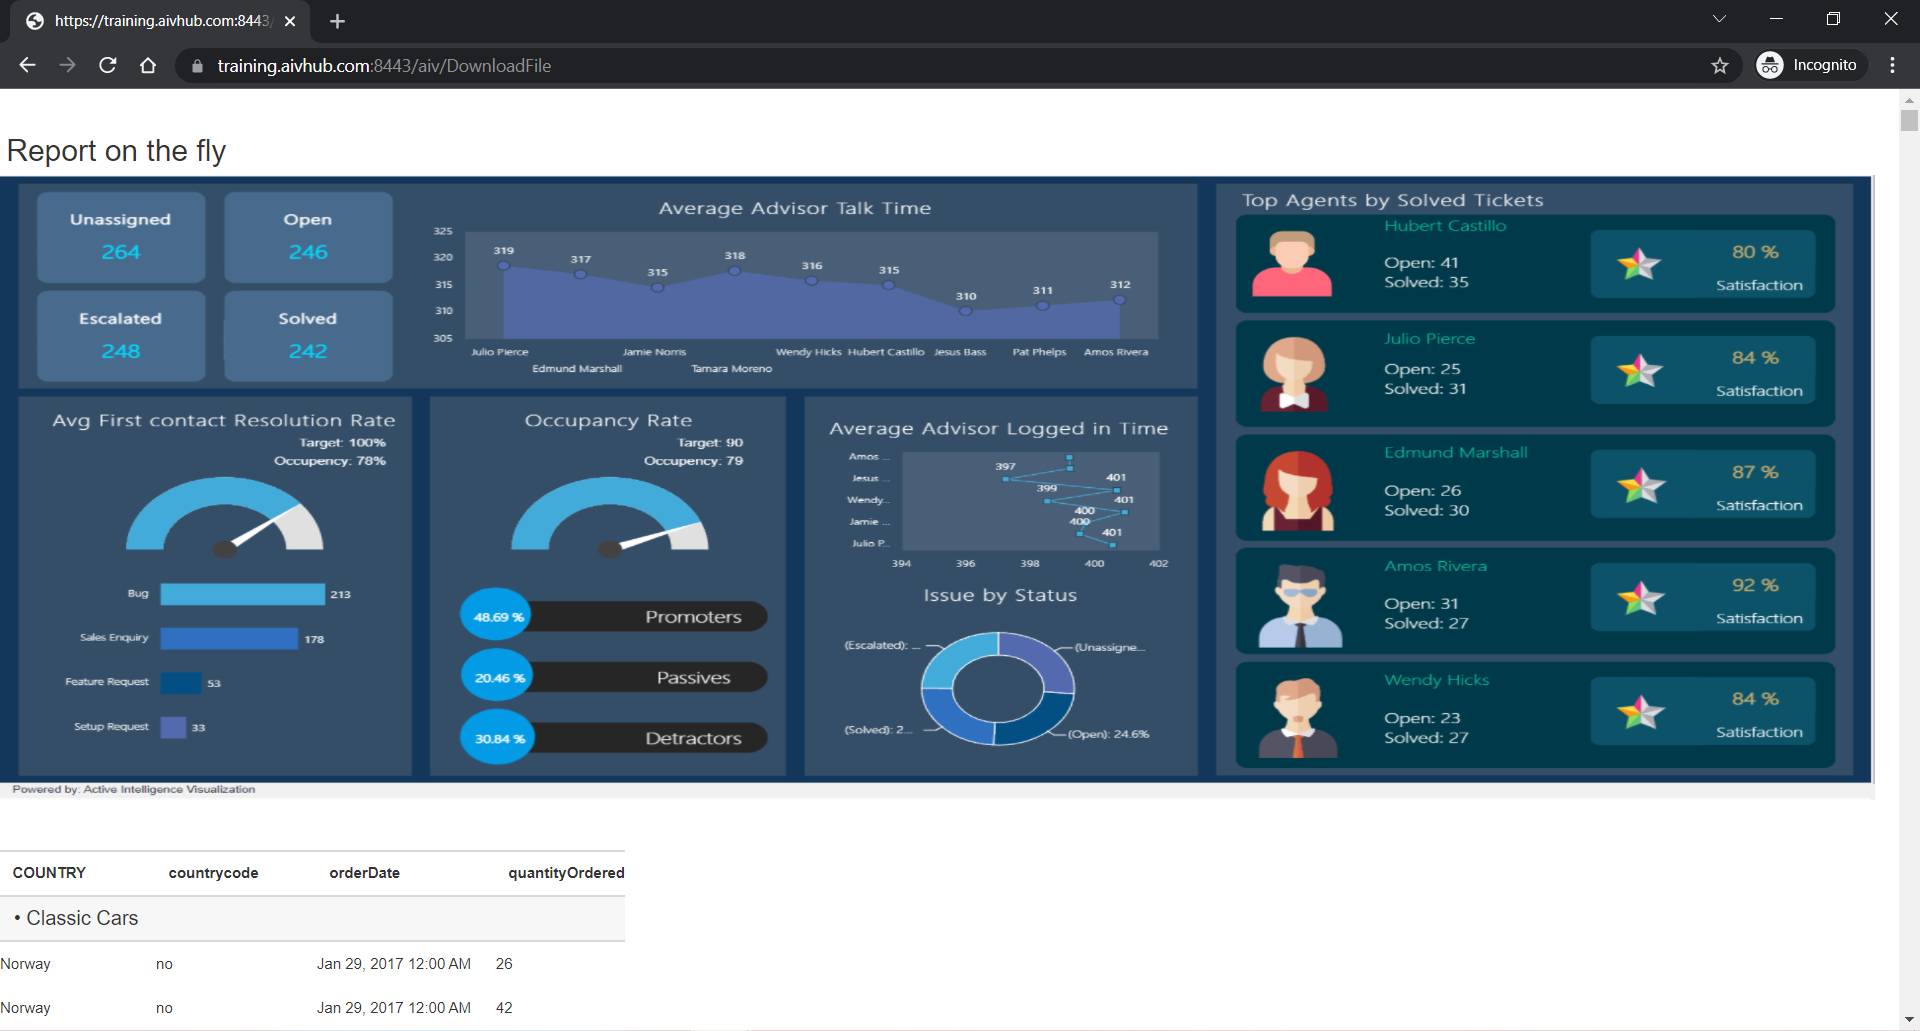Click the (Open): 24.6% donut label
The width and height of the screenshot is (1920, 1031).
[1108, 734]
